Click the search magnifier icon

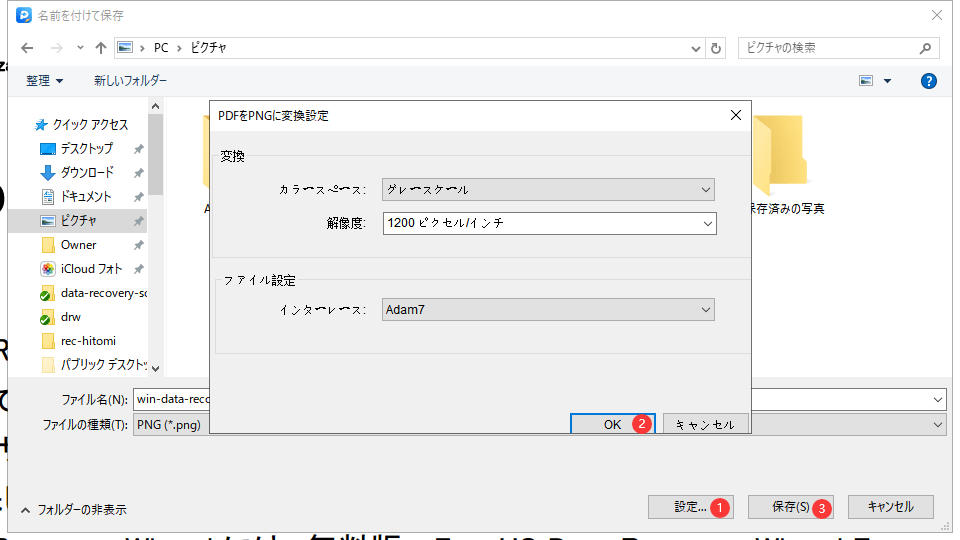click(x=926, y=48)
